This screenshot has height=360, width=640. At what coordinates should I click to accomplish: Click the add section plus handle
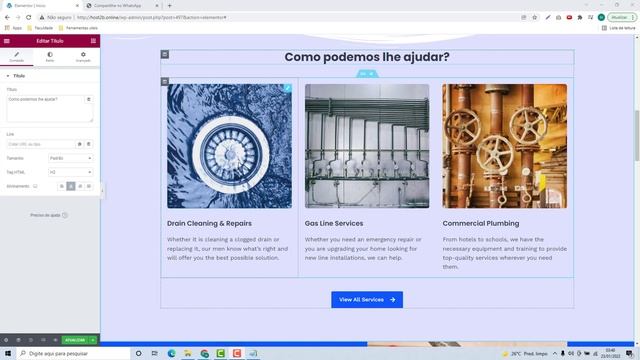[362, 73]
